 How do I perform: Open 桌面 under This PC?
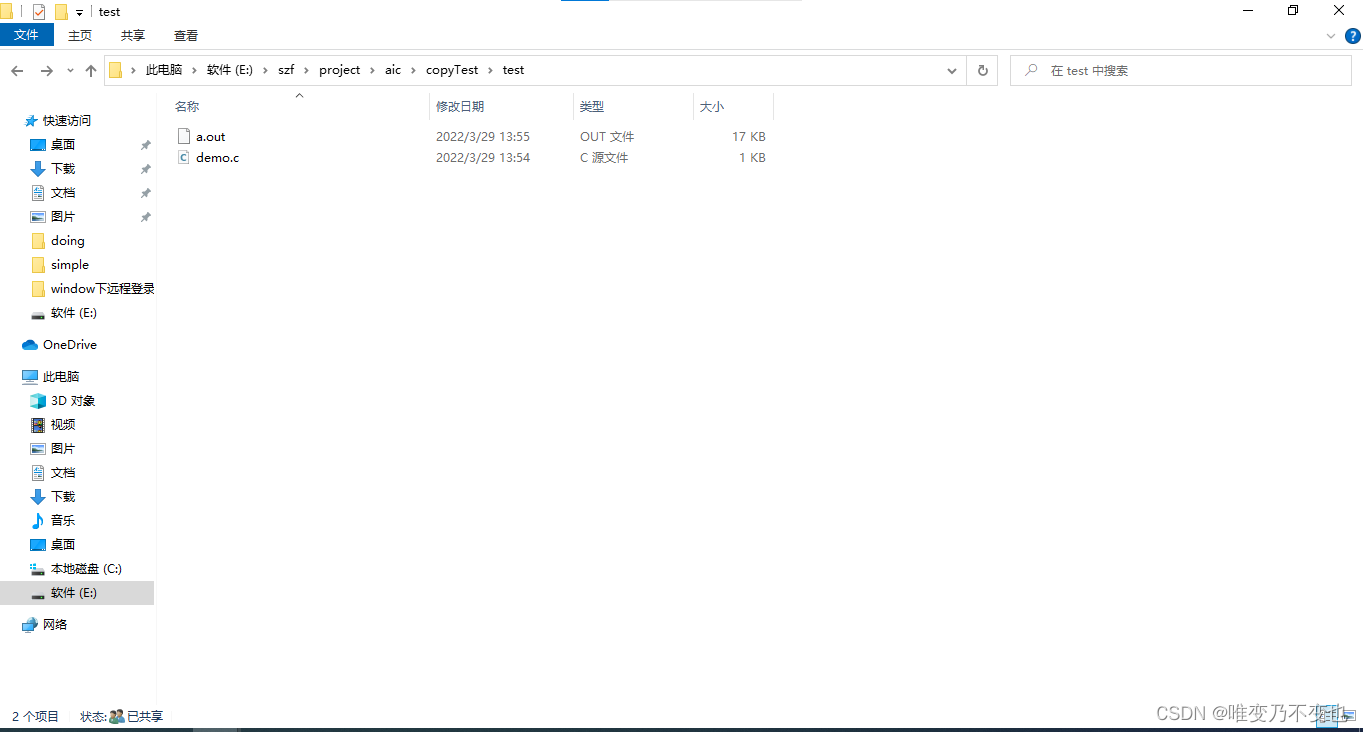point(63,544)
